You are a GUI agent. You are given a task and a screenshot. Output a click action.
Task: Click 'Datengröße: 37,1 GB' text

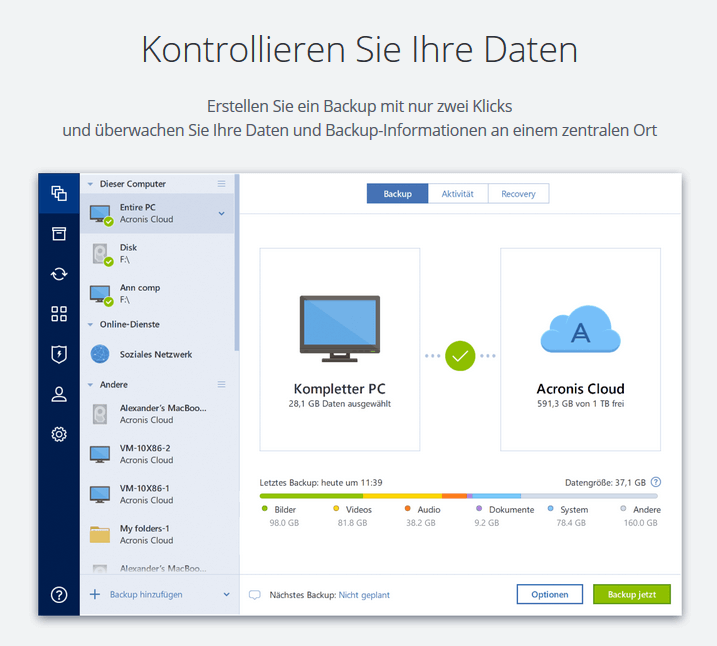(605, 482)
